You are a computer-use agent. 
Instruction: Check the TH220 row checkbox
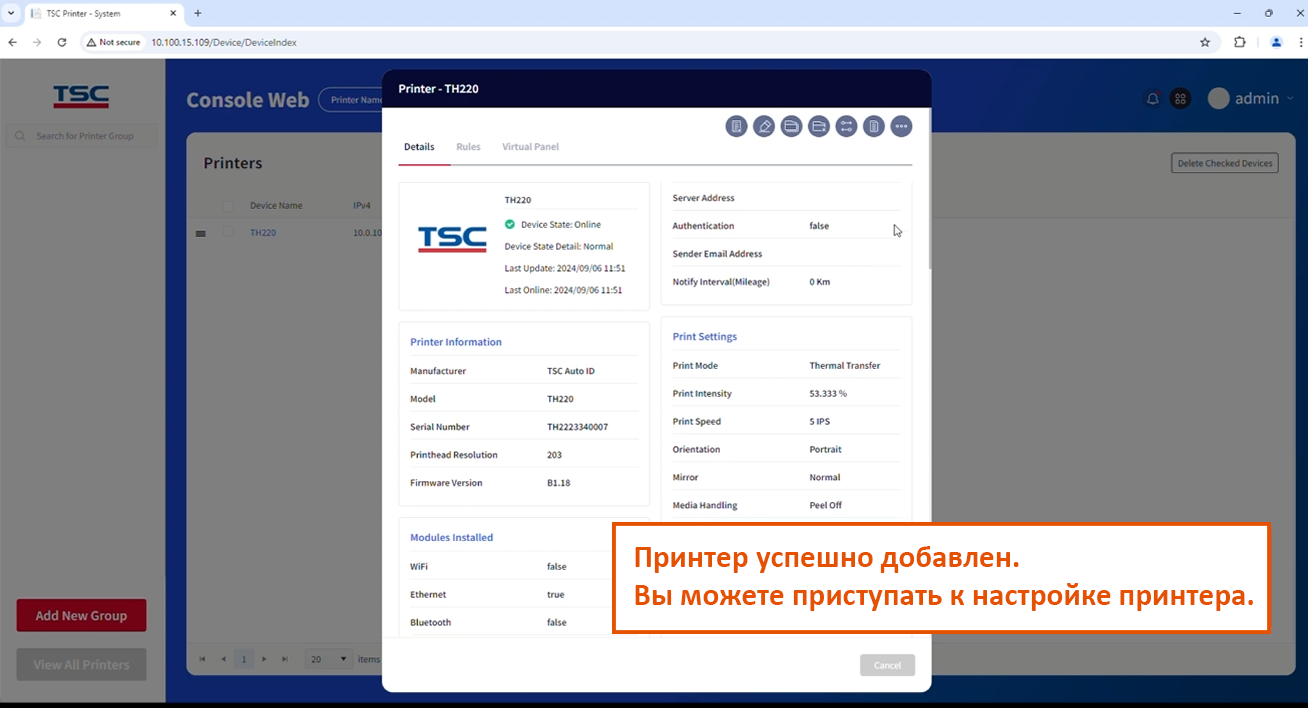[x=228, y=232]
